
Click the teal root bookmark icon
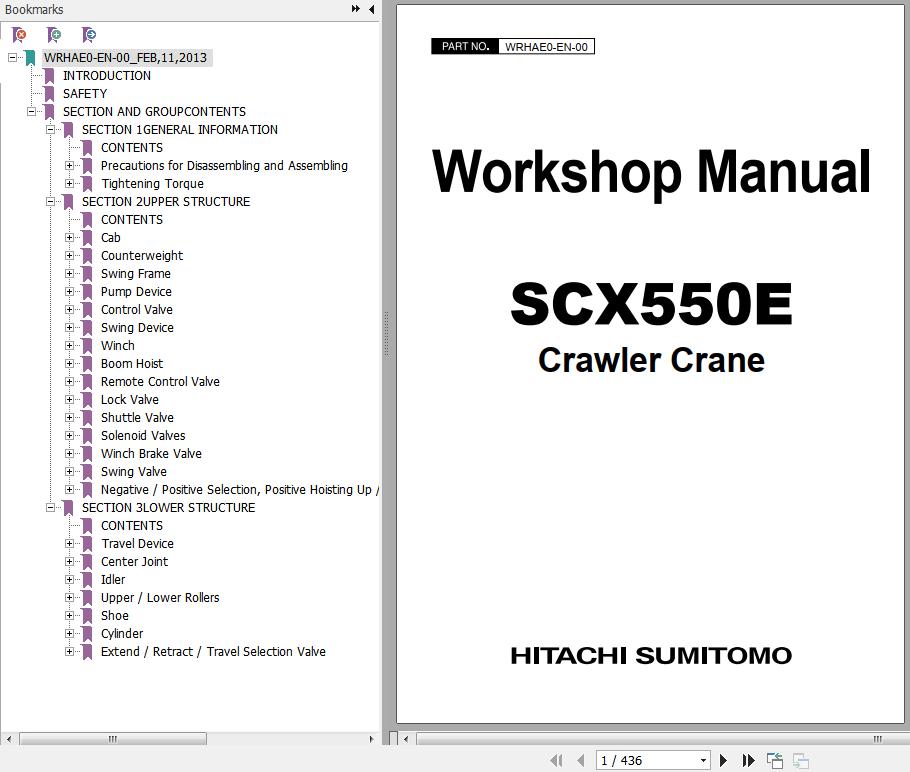30,57
